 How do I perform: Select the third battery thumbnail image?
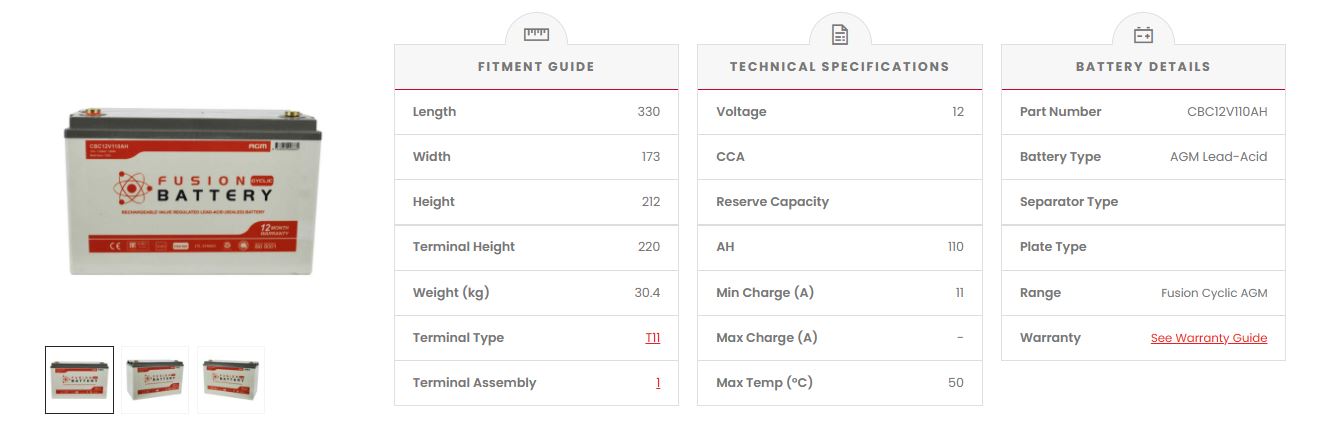(x=231, y=380)
